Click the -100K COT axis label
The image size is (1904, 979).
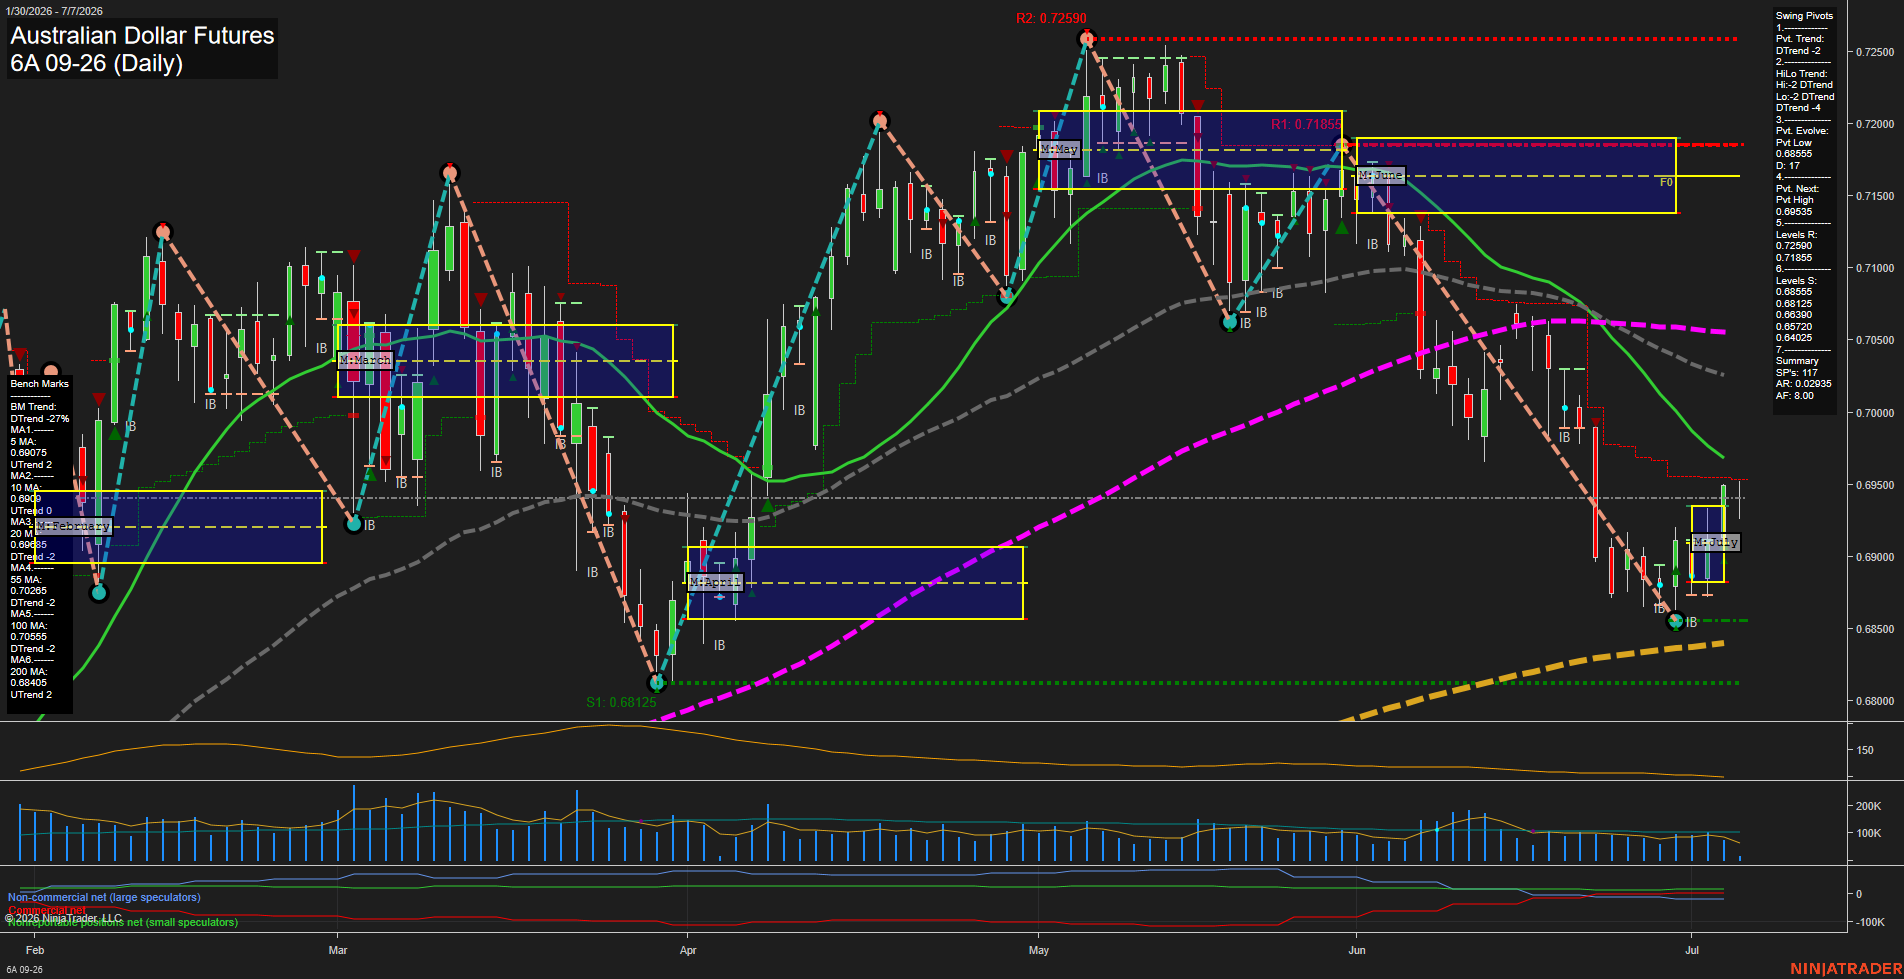click(1871, 922)
